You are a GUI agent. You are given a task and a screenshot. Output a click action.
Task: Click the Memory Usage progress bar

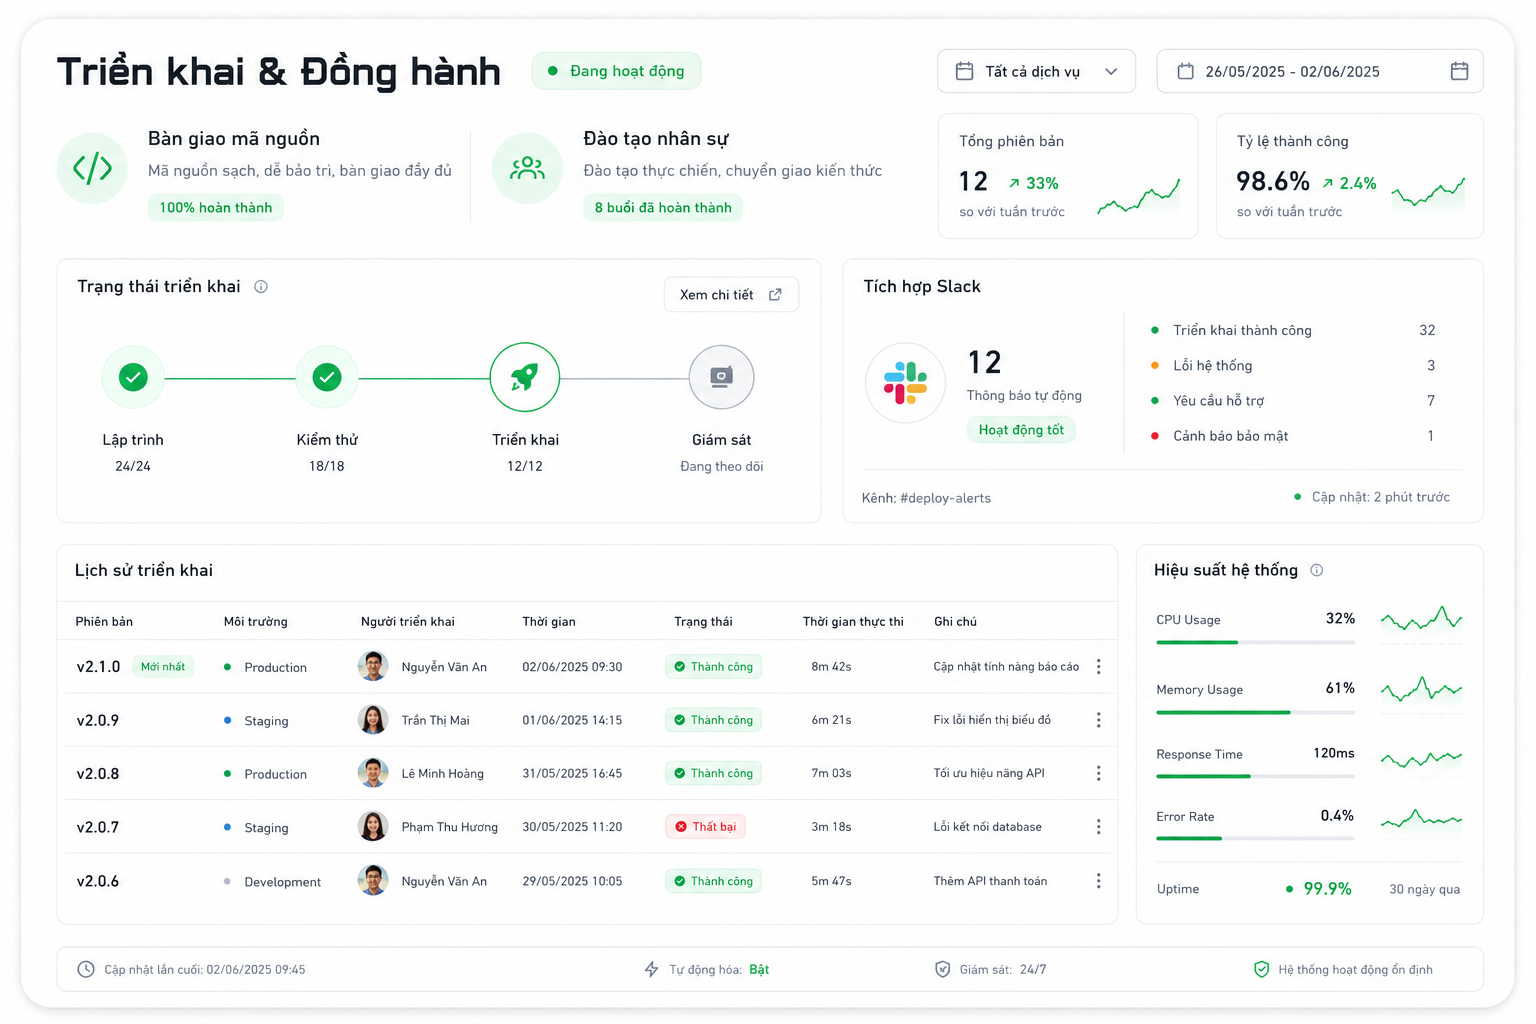pos(1255,712)
